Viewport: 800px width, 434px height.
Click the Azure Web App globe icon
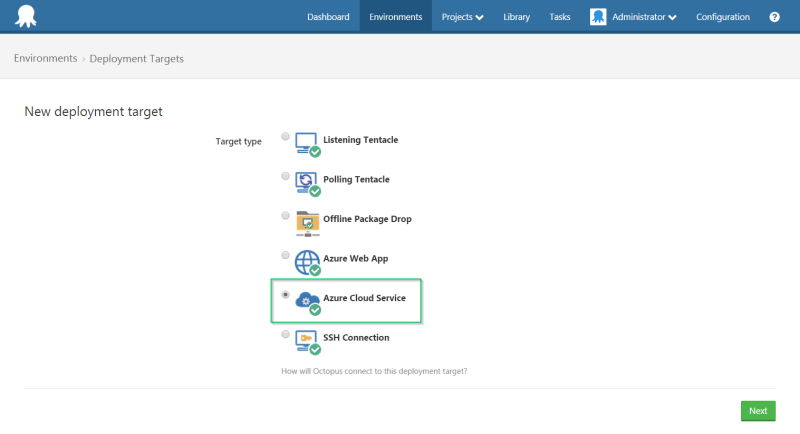pyautogui.click(x=307, y=261)
